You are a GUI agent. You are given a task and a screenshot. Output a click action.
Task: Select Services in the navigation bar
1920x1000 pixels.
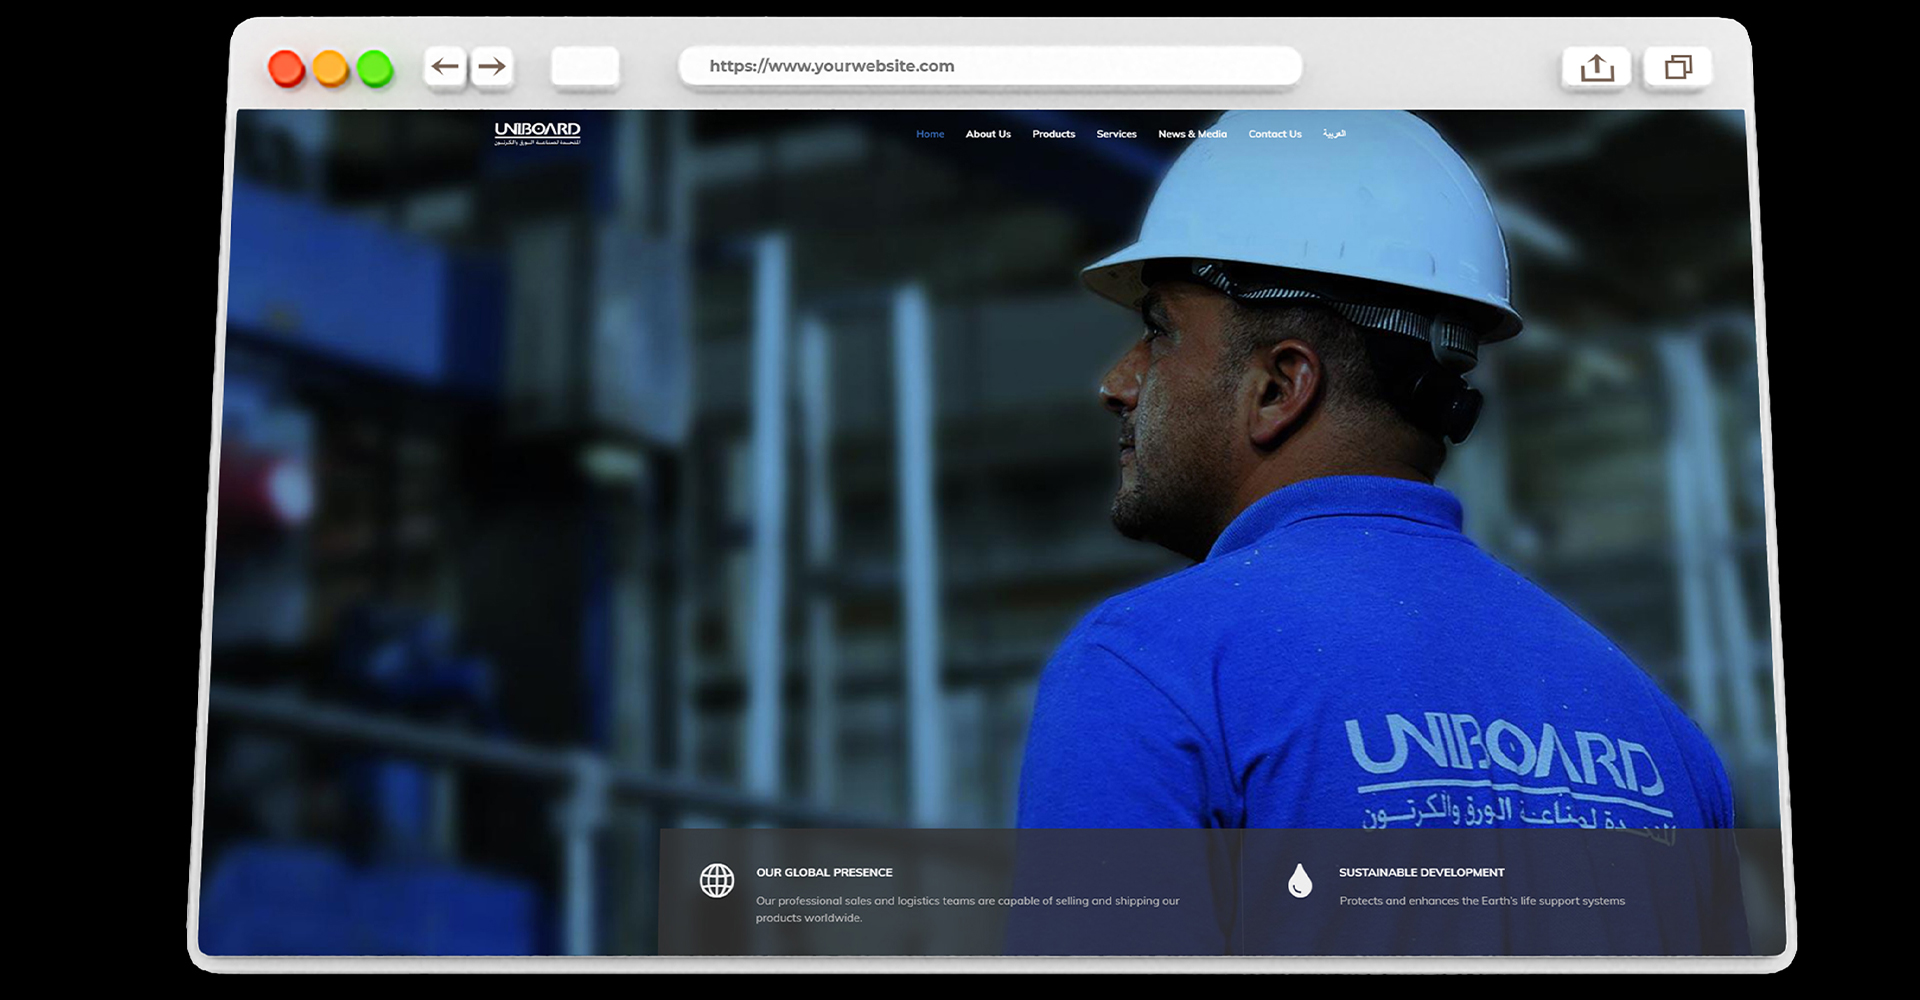pos(1116,134)
